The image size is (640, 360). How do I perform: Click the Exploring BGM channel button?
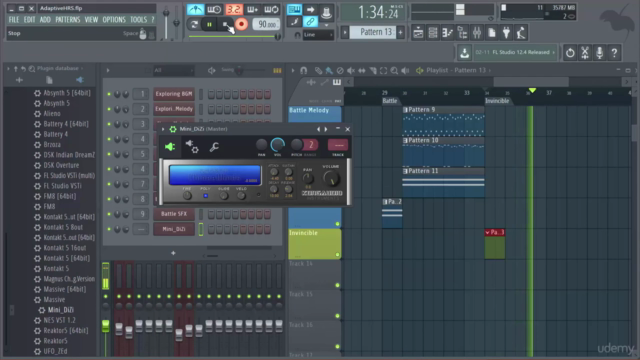coord(173,94)
